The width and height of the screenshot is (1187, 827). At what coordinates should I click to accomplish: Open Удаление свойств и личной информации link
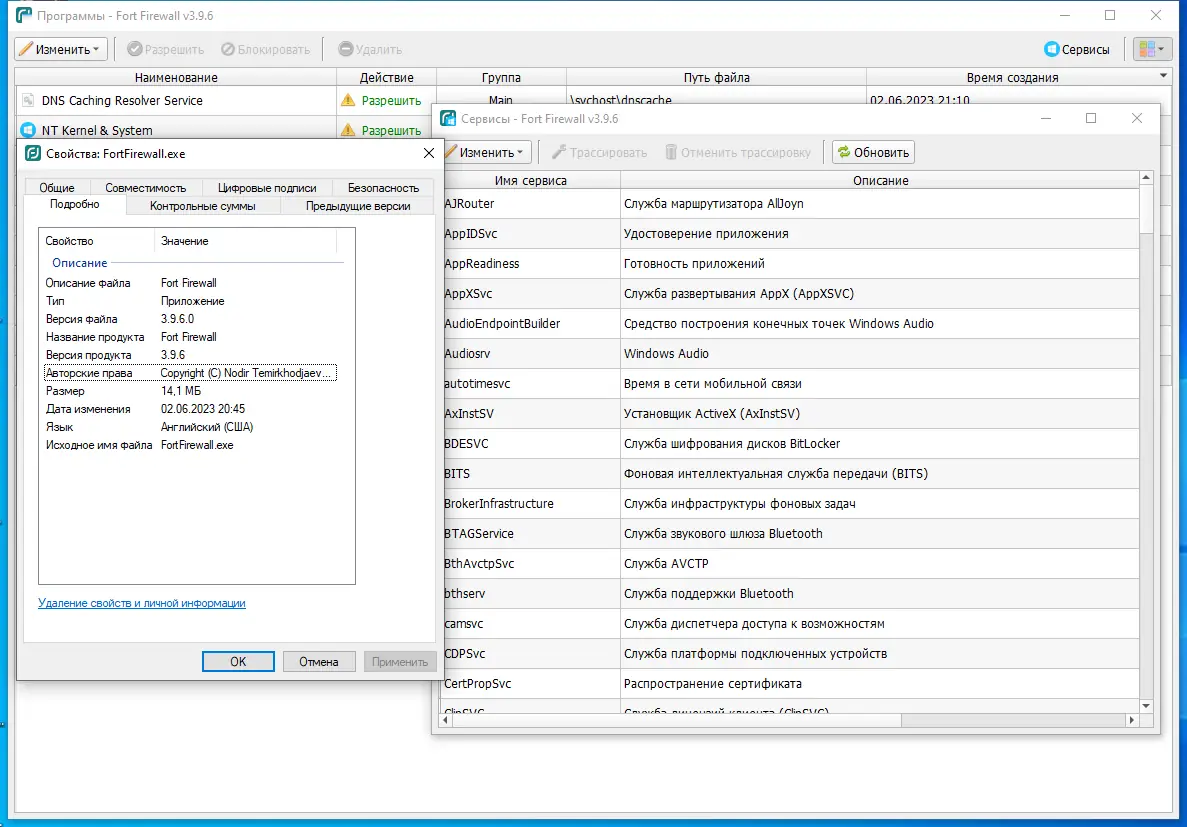(x=142, y=603)
